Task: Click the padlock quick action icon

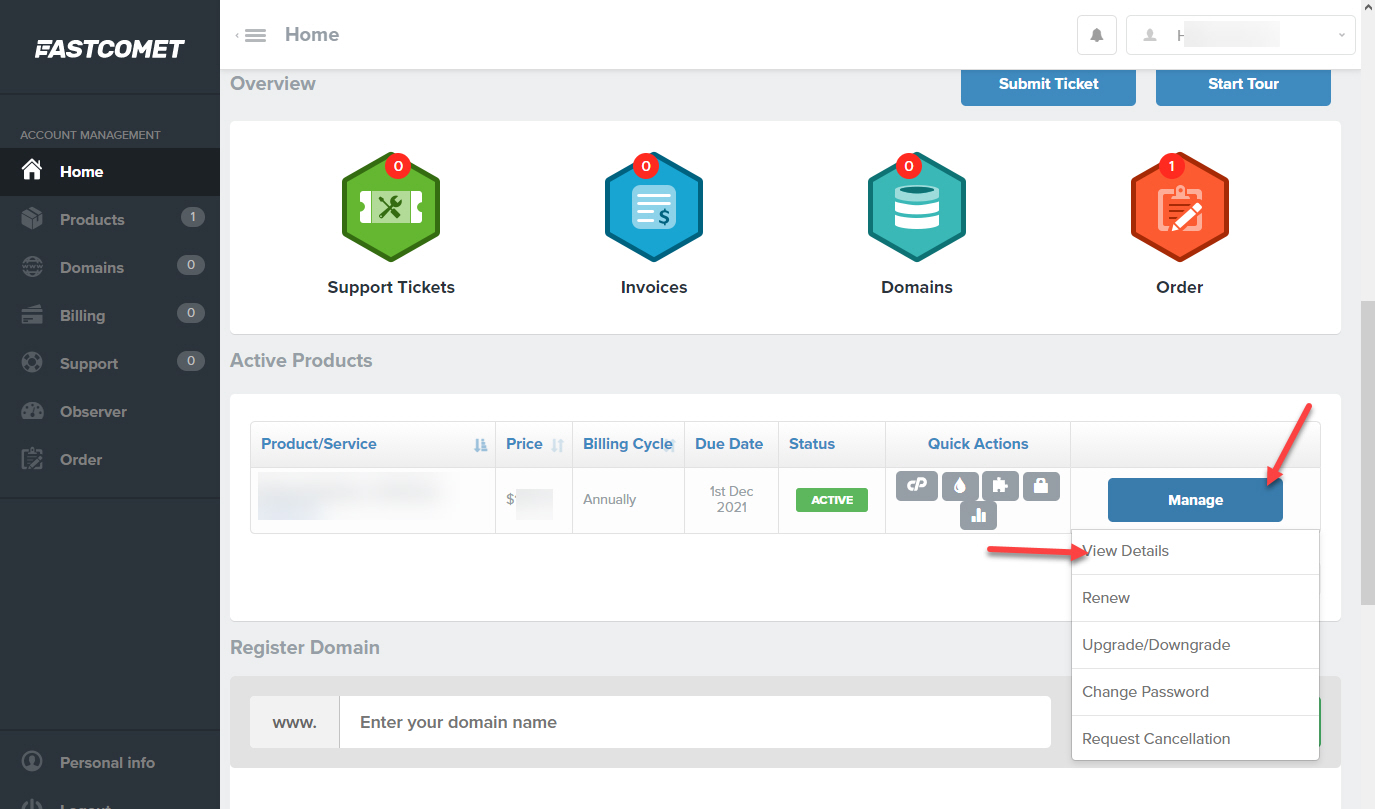Action: [1041, 486]
